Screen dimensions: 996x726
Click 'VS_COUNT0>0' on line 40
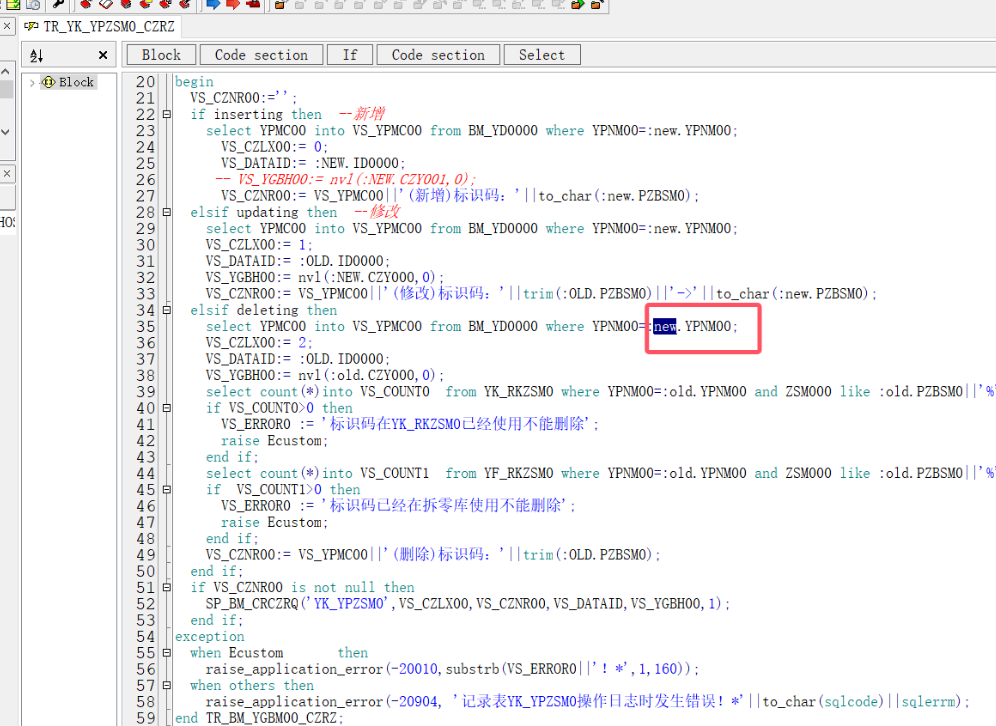pos(271,408)
